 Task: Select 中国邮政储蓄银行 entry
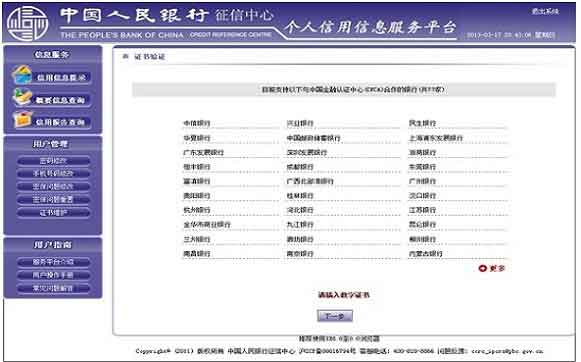click(313, 138)
